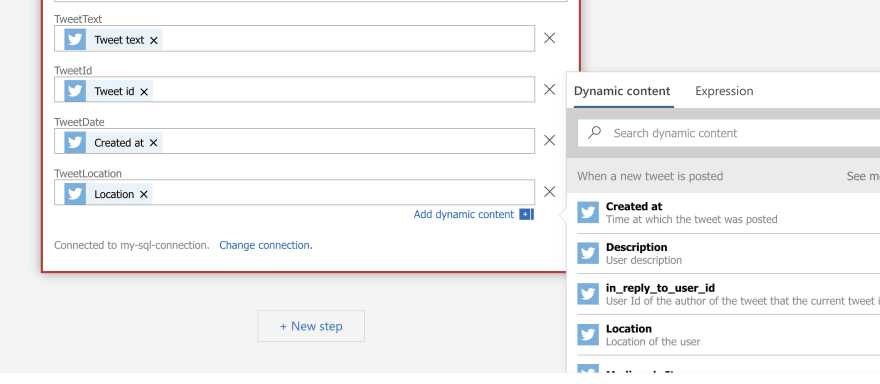The width and height of the screenshot is (880, 384).
Task: Remove the Location token from TweetLocation
Action: point(144,194)
